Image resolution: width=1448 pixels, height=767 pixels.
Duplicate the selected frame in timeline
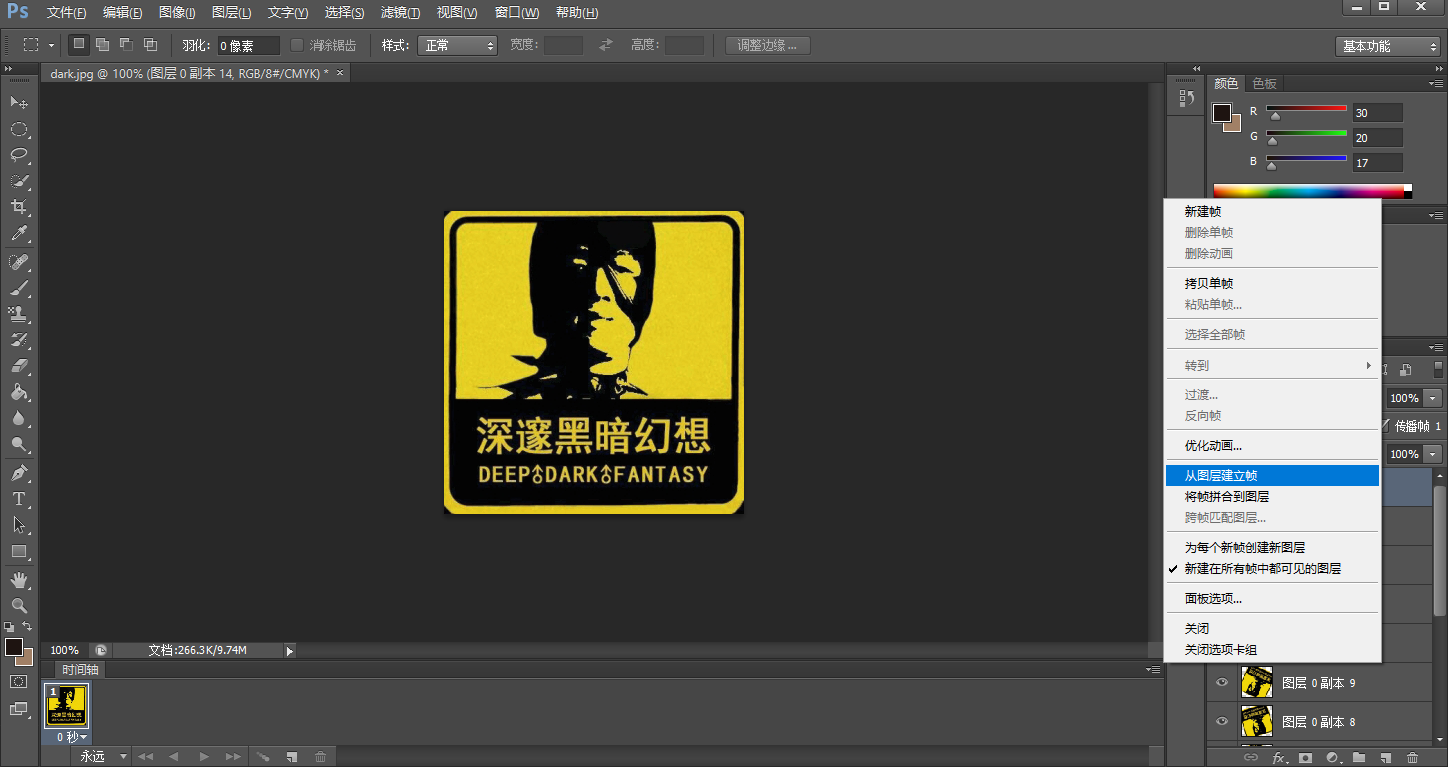coord(291,757)
